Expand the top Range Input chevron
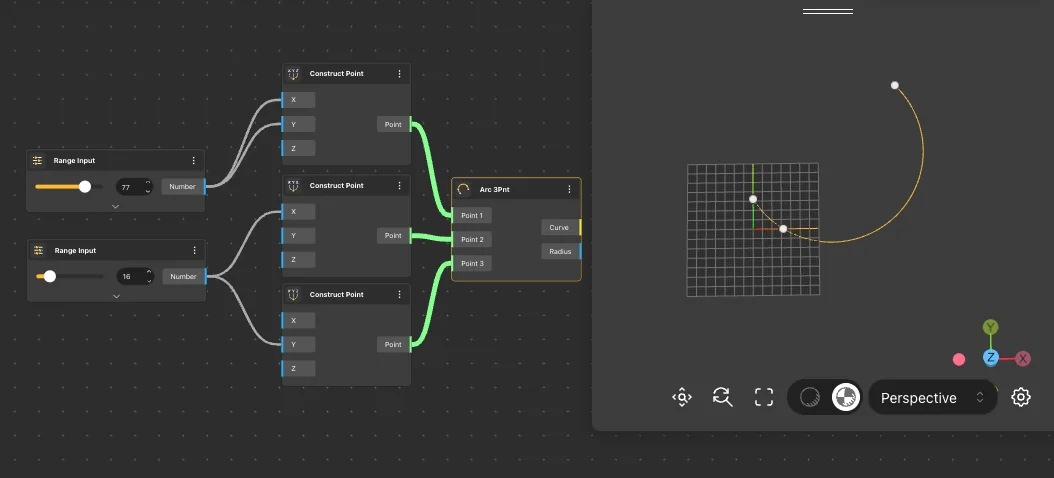 point(116,206)
